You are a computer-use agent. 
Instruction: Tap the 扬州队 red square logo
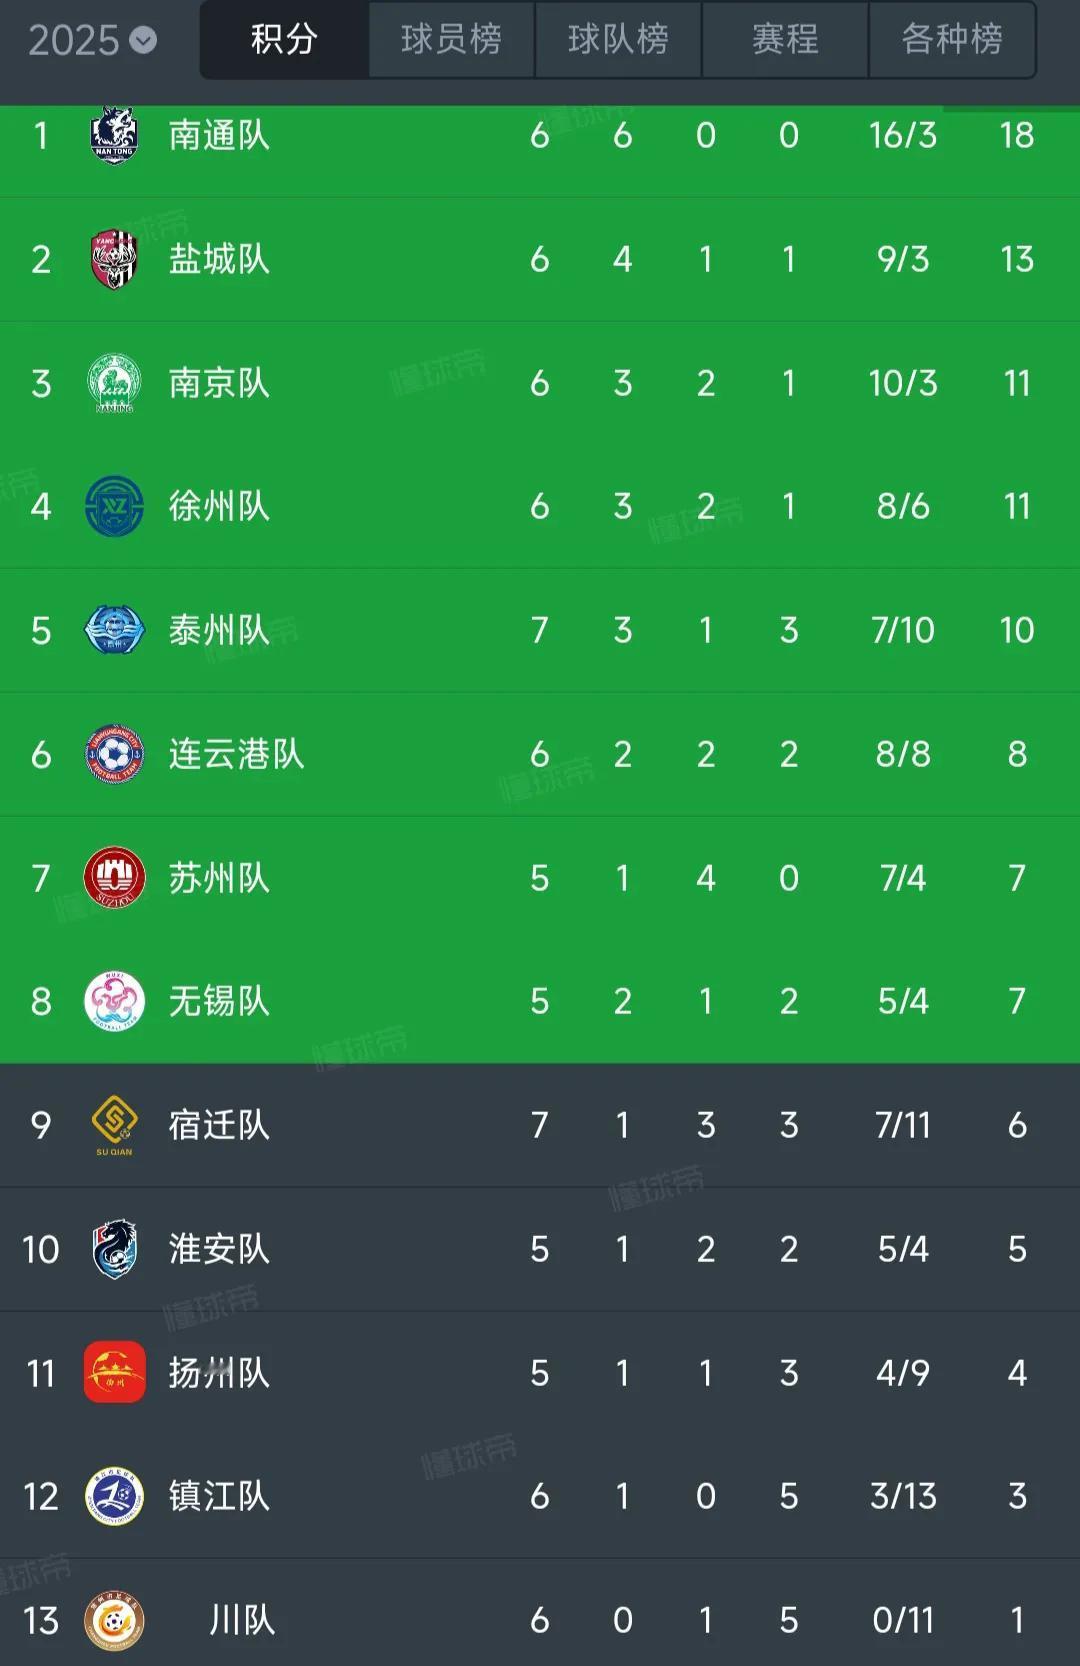(x=114, y=1372)
